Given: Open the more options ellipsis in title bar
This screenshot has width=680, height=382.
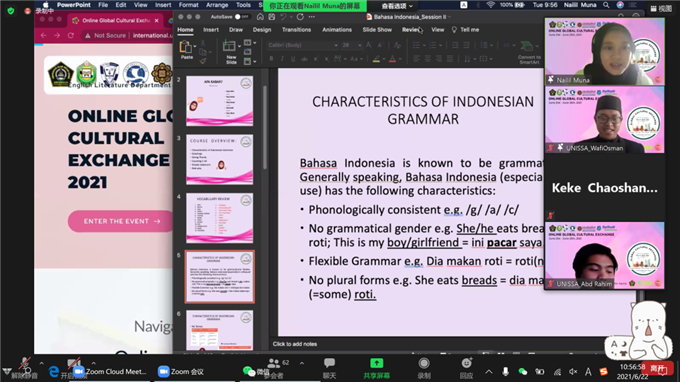Looking at the screenshot, I should point(312,17).
